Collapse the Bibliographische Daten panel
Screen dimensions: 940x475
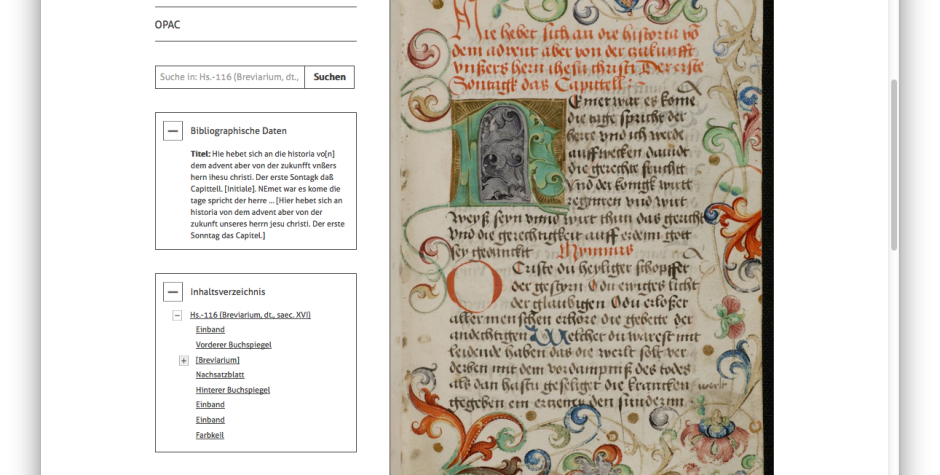pos(173,131)
